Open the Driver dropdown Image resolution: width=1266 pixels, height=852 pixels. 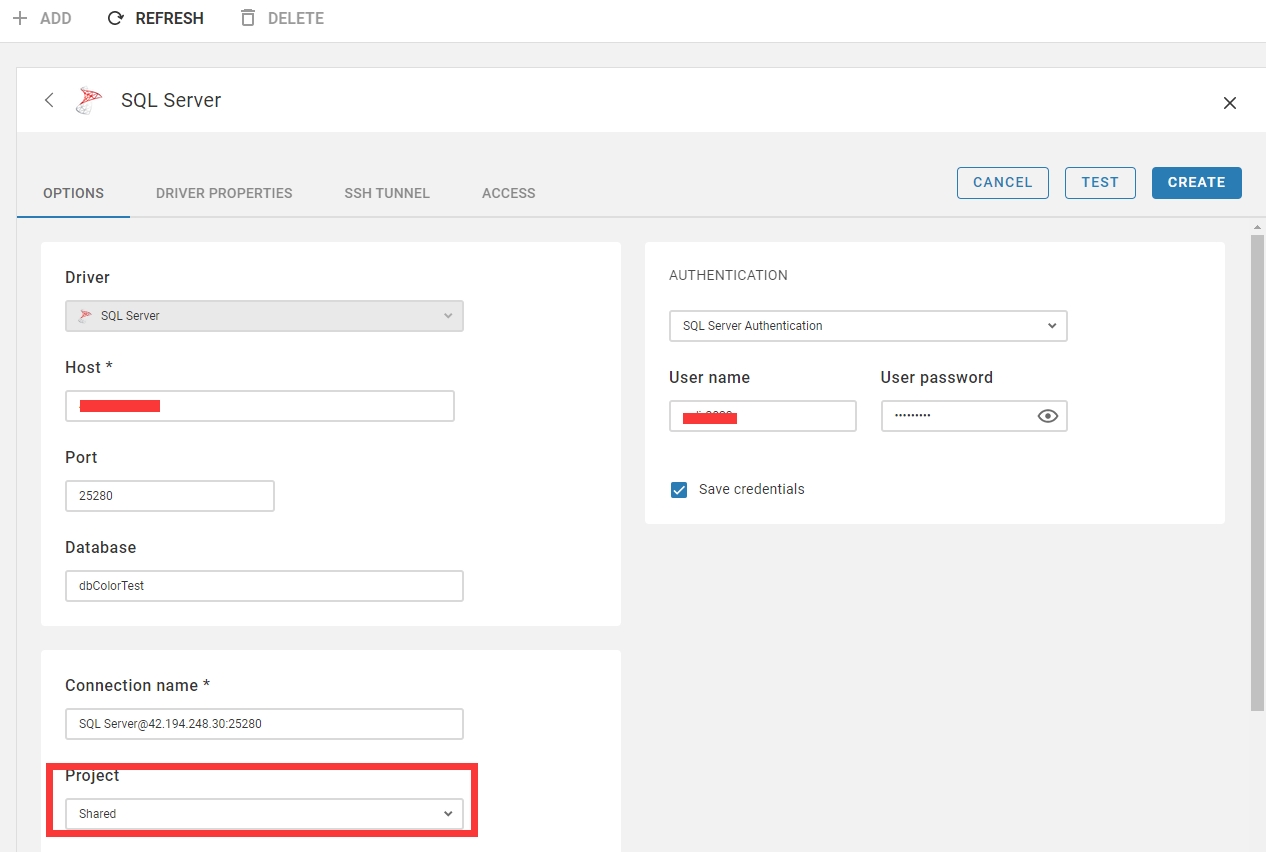pyautogui.click(x=264, y=316)
